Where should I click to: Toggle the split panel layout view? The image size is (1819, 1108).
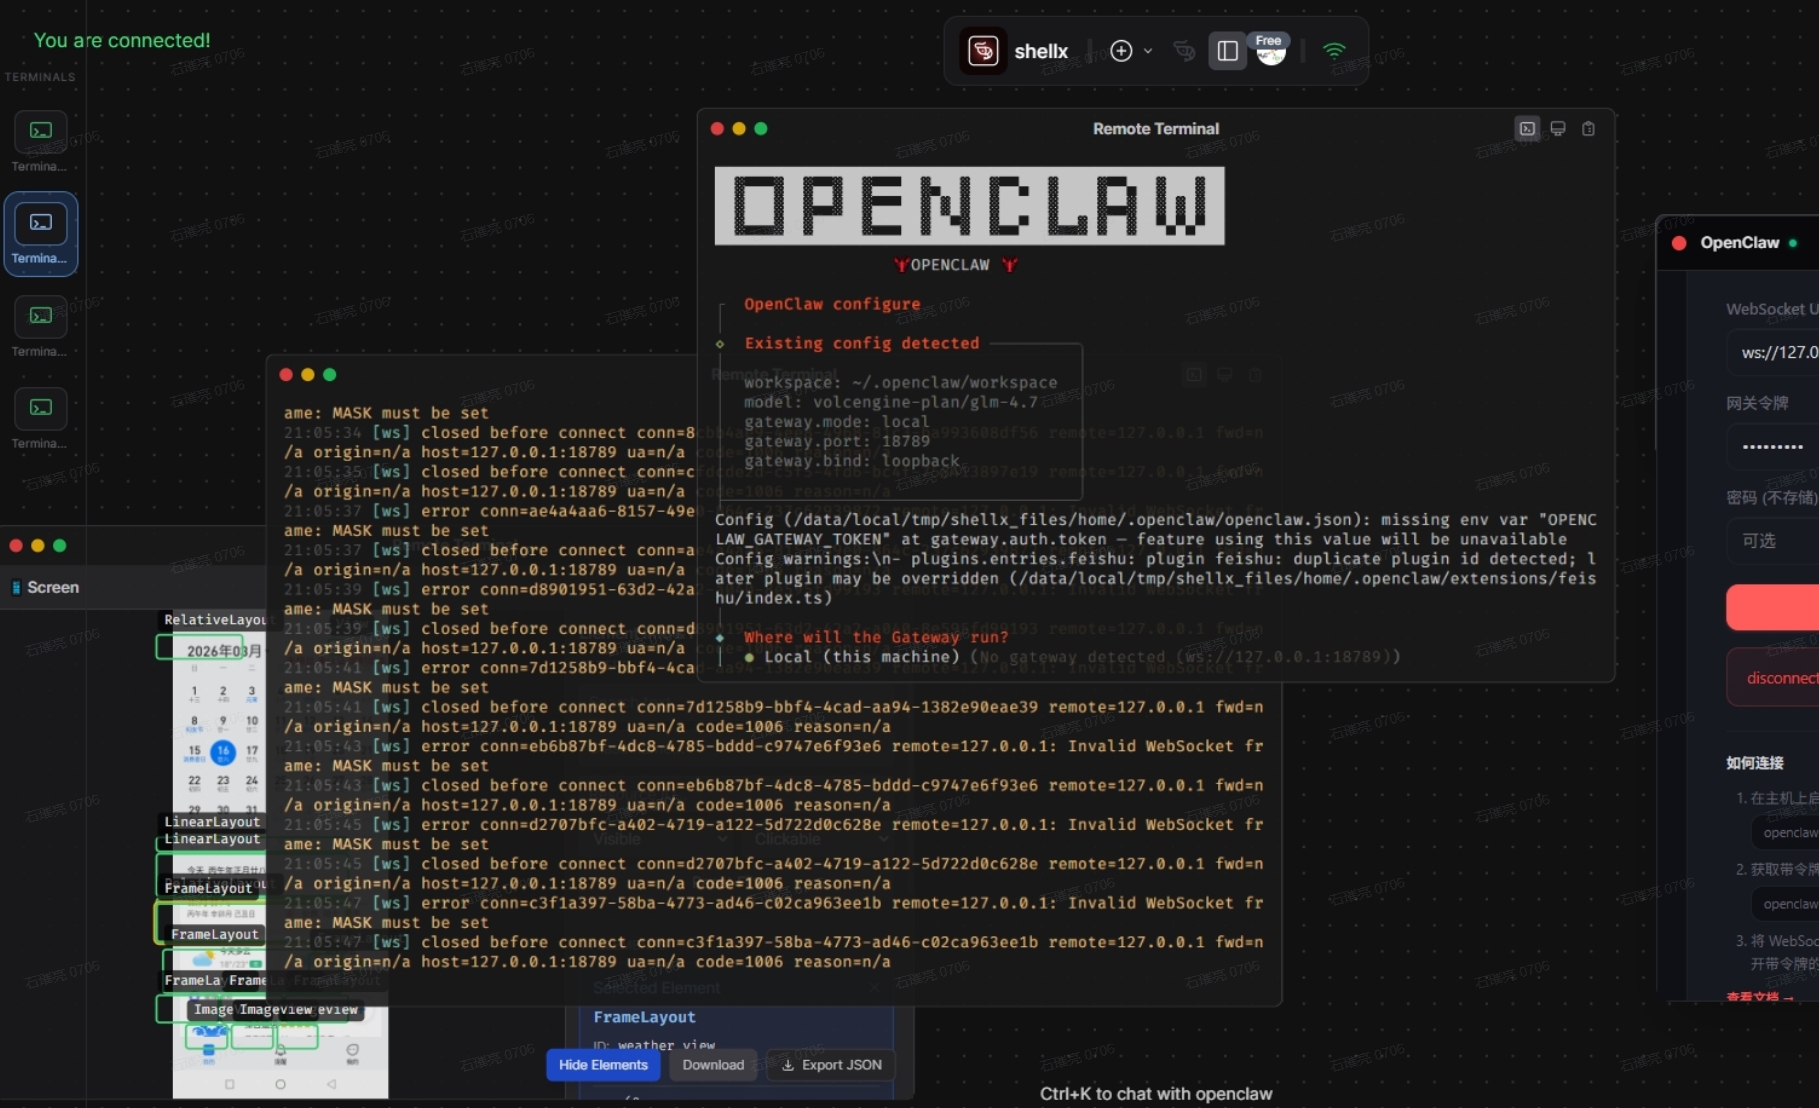tap(1227, 50)
